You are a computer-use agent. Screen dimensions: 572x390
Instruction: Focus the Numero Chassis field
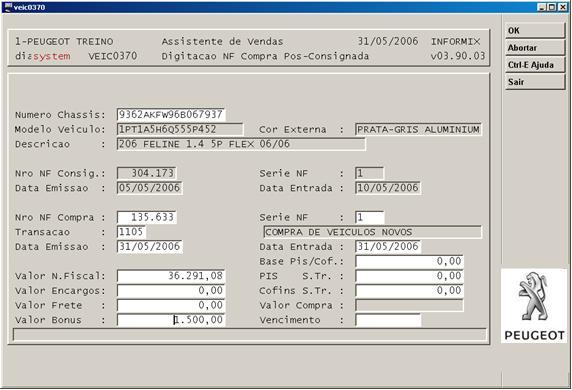pyautogui.click(x=171, y=115)
